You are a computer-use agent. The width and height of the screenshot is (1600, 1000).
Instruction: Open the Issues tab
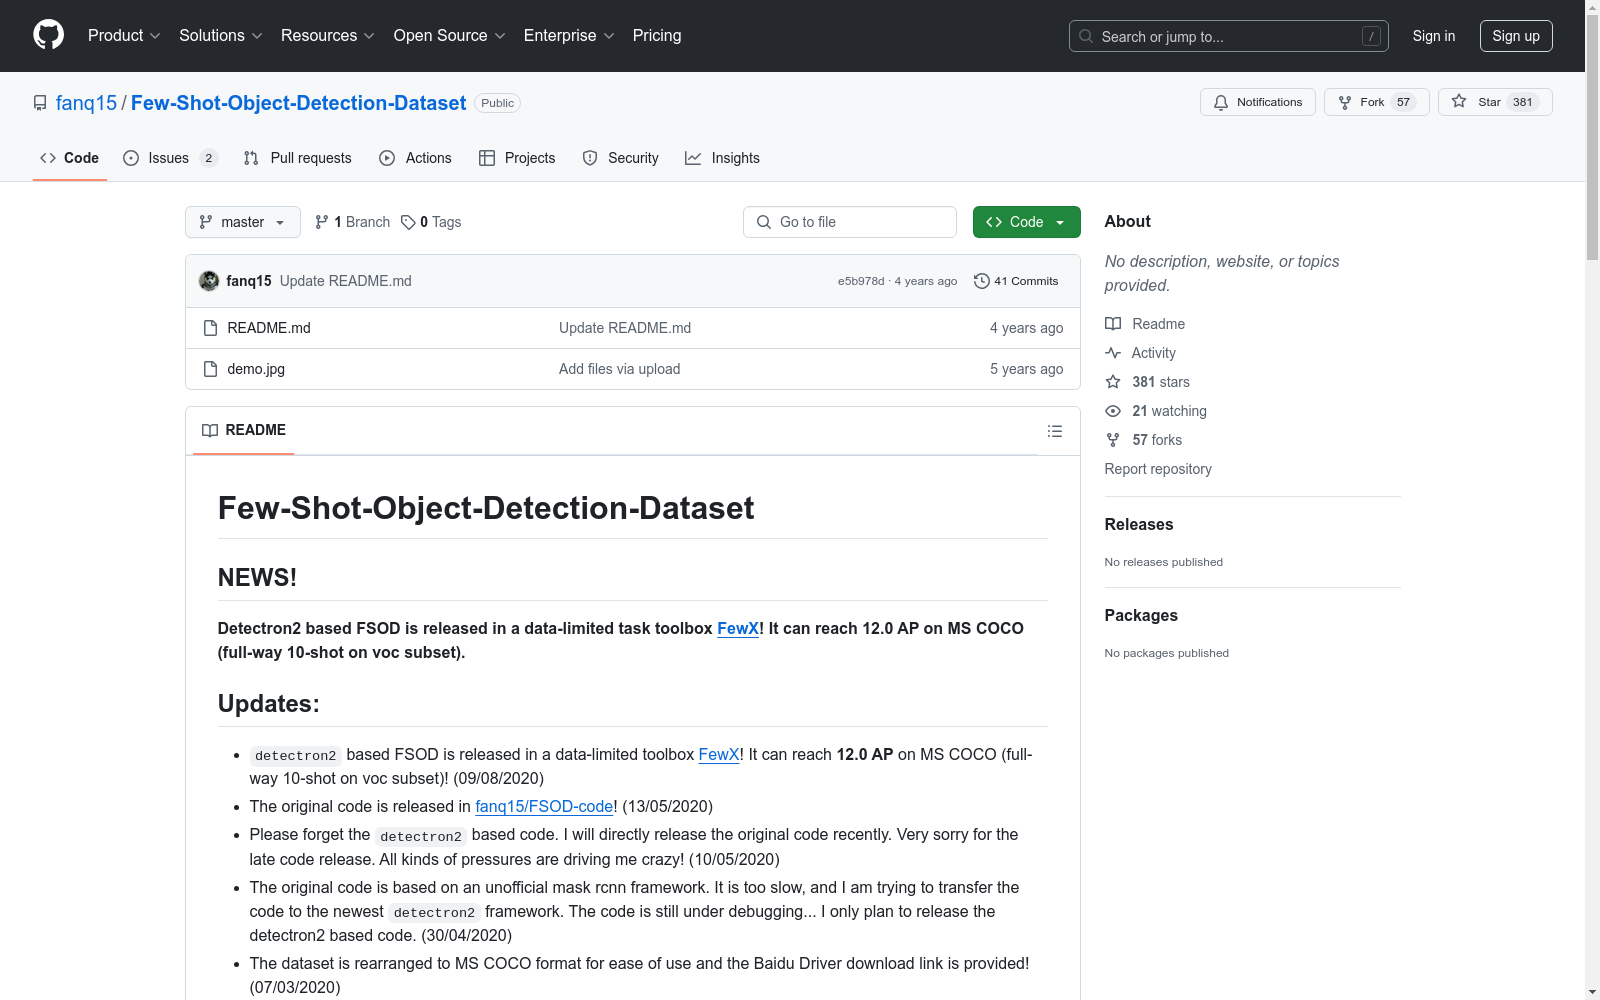(169, 158)
